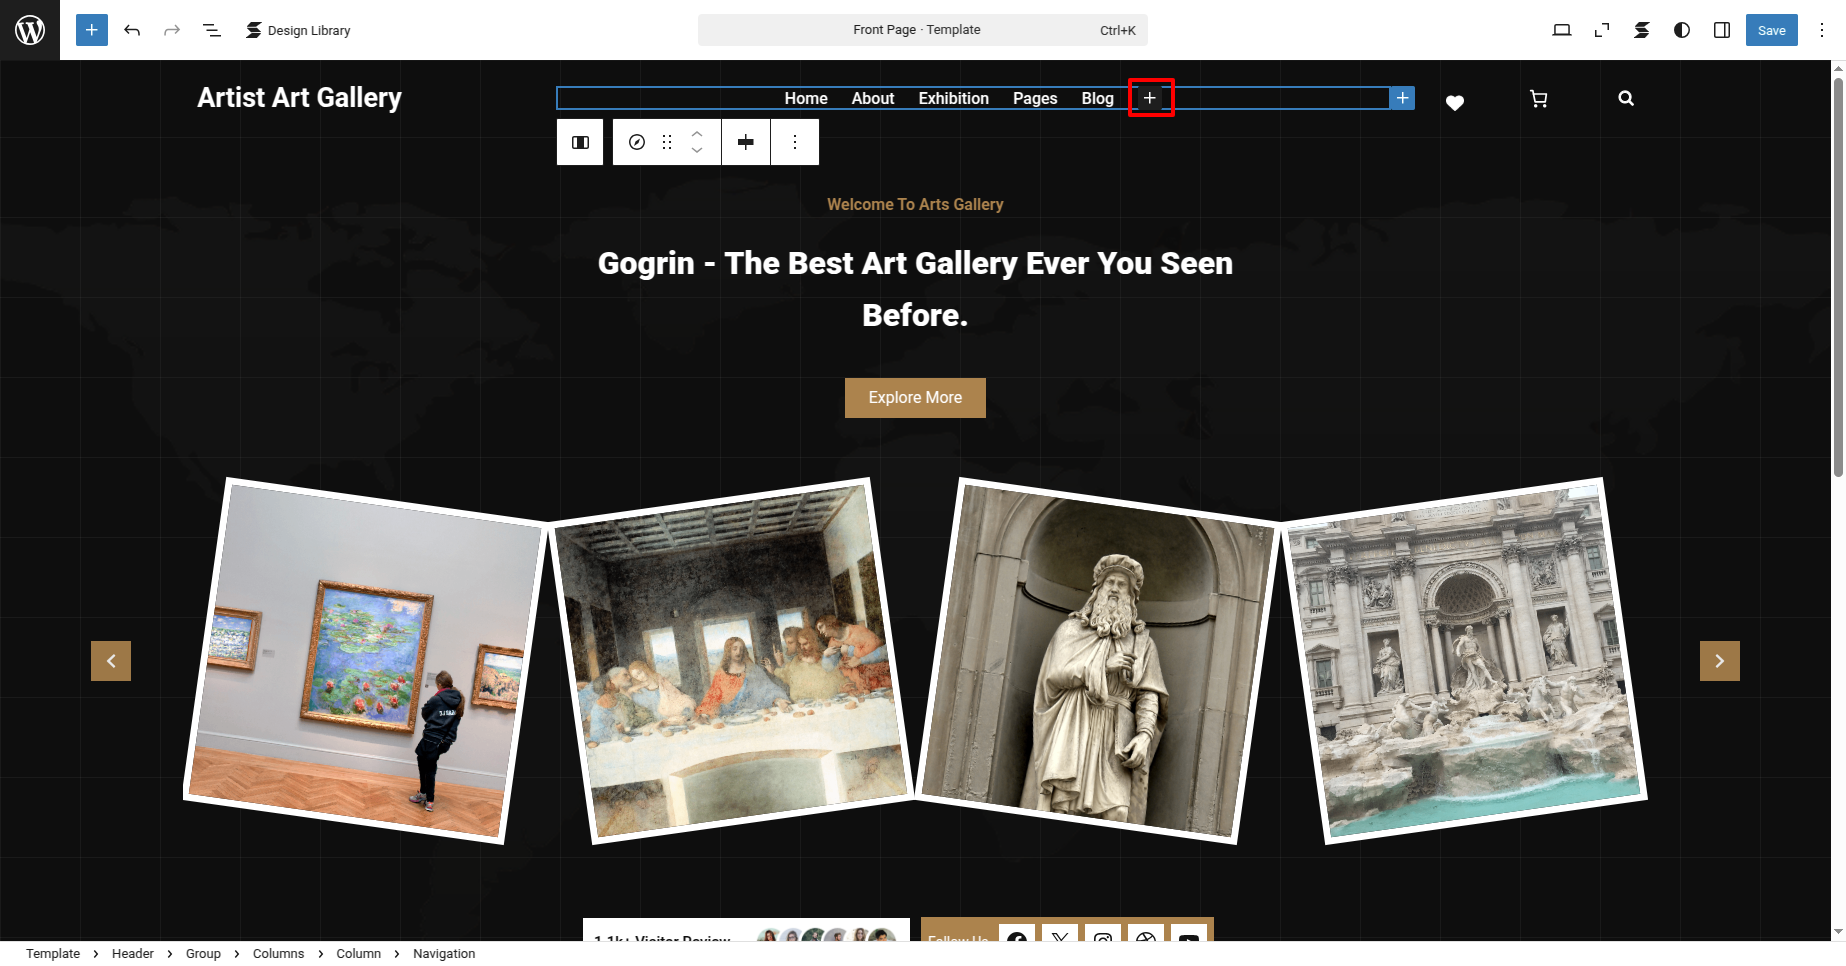Click the wishlist heart icon

1455,102
